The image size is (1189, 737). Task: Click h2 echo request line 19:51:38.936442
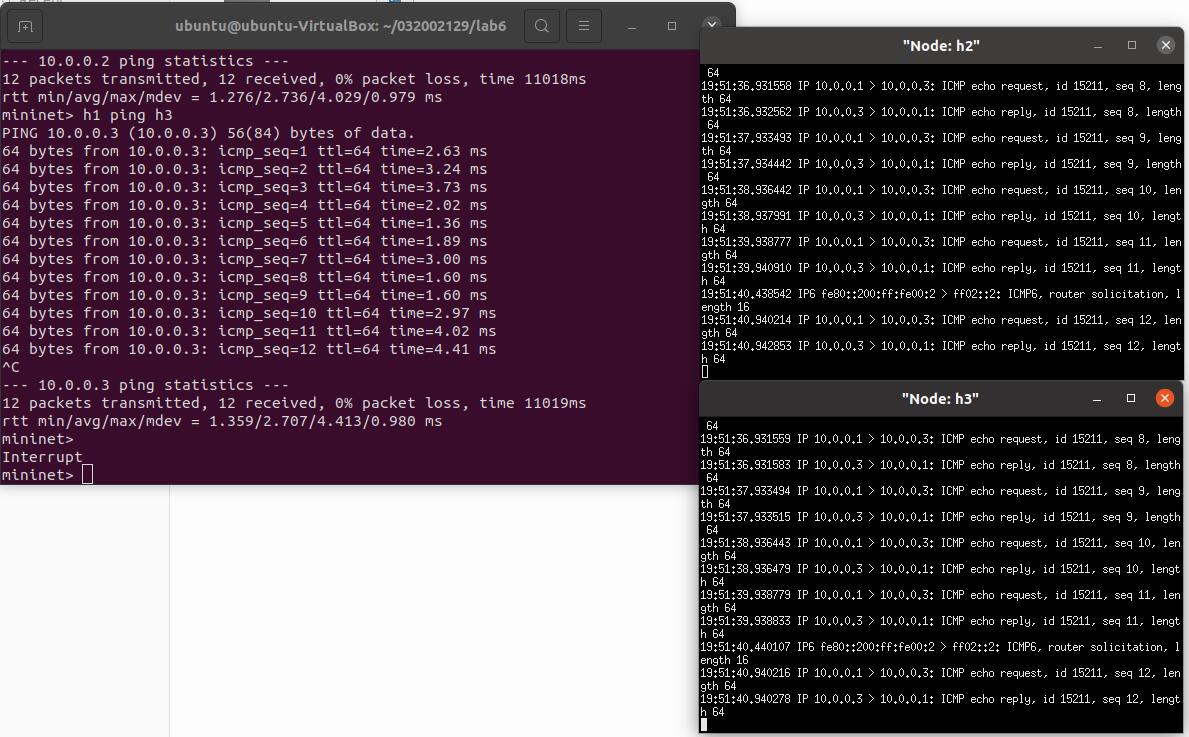(x=941, y=196)
